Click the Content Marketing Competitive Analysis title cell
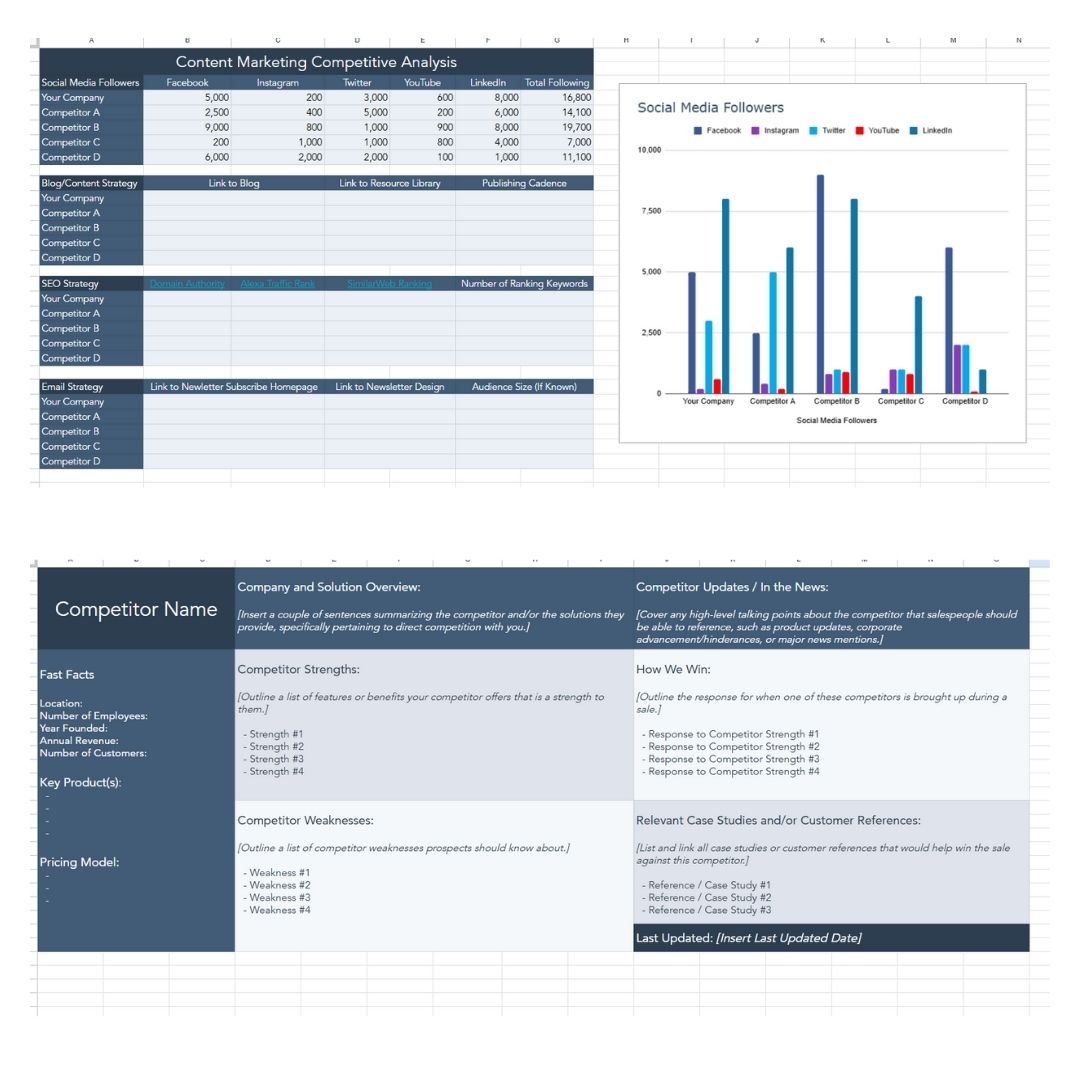This screenshot has width=1080, height=1080. tap(316, 62)
